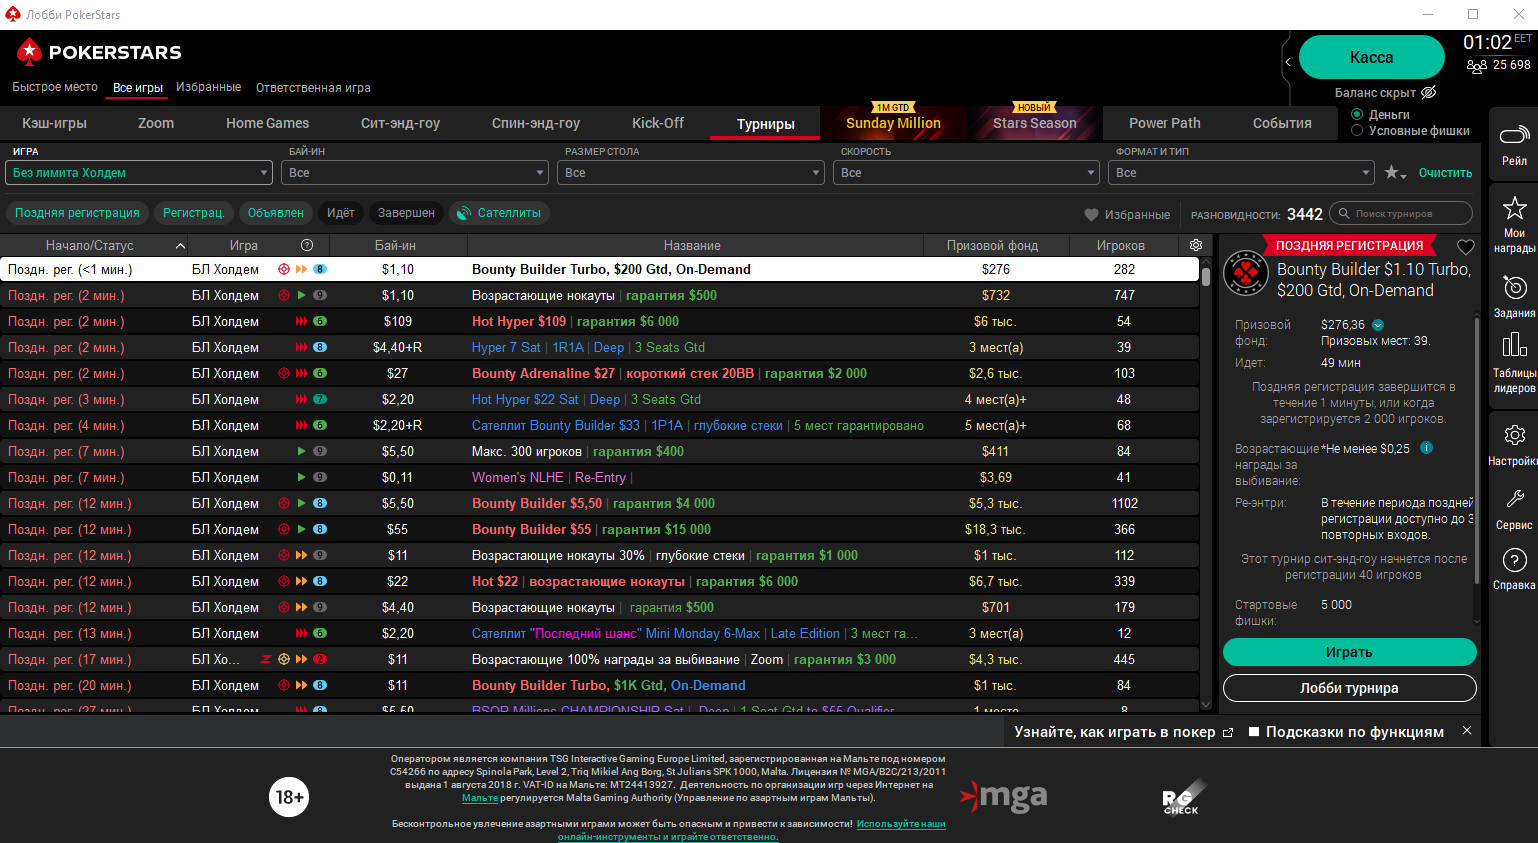Close the hints bar
1538x843 pixels.
[1467, 731]
